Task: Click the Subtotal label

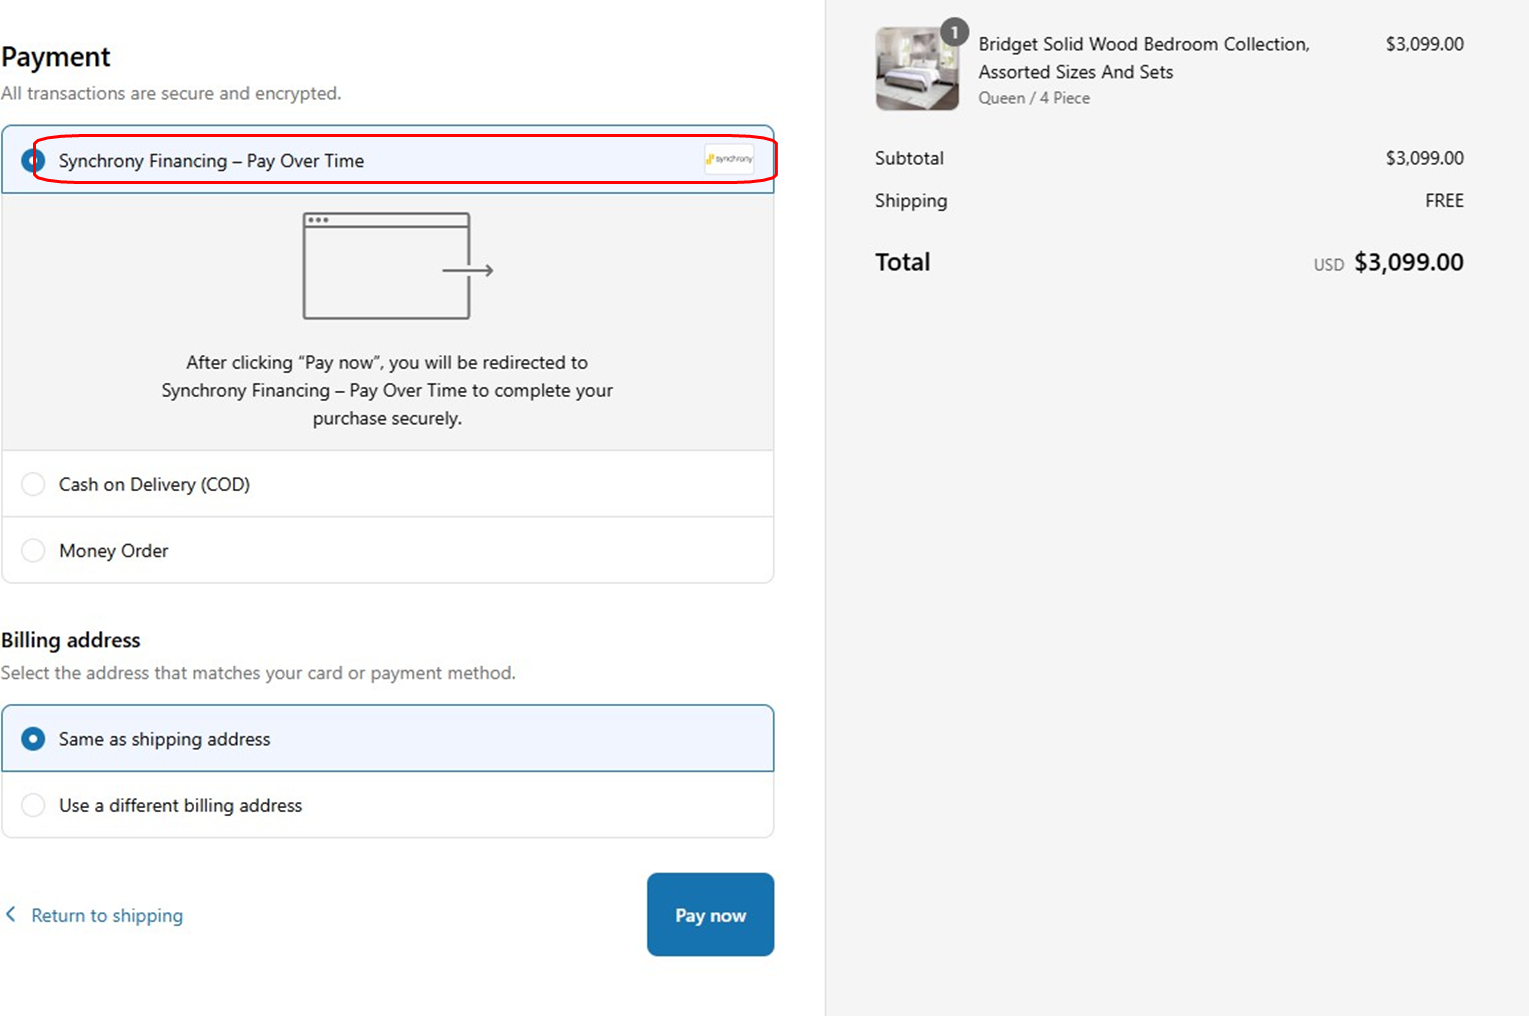Action: point(909,158)
